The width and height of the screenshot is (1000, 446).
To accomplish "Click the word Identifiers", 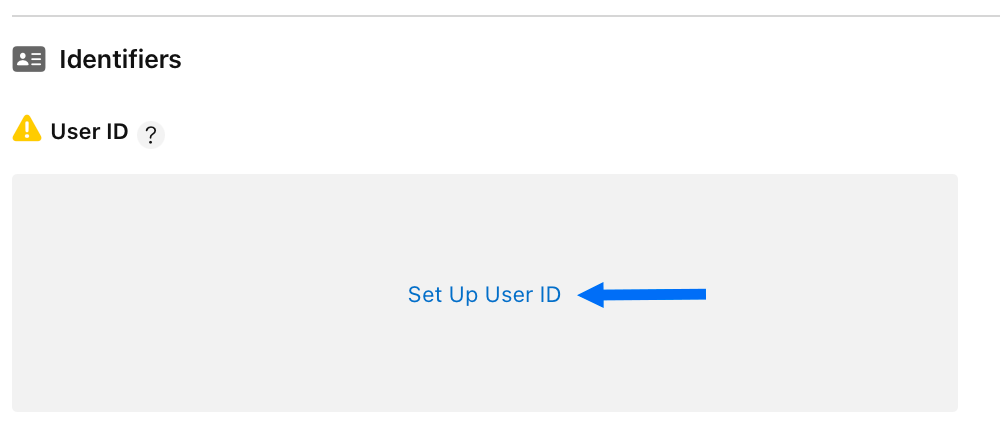I will (x=120, y=59).
